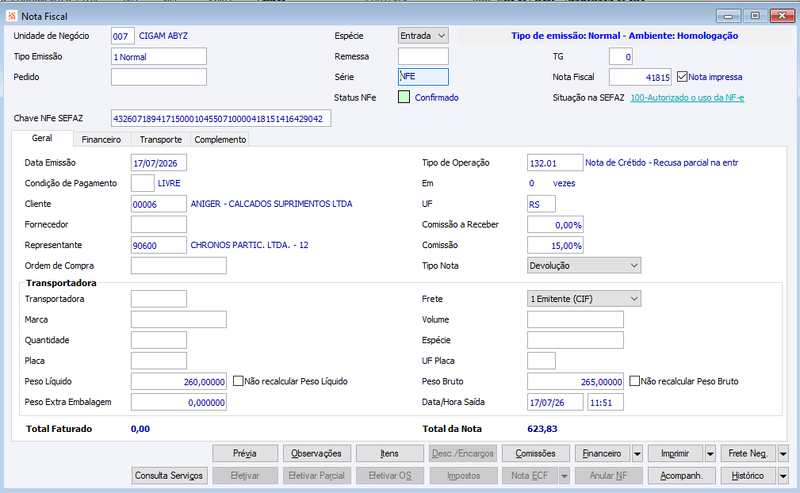Expand the Frete Neg. dropdown arrow
This screenshot has height=493, width=800.
pos(783,453)
